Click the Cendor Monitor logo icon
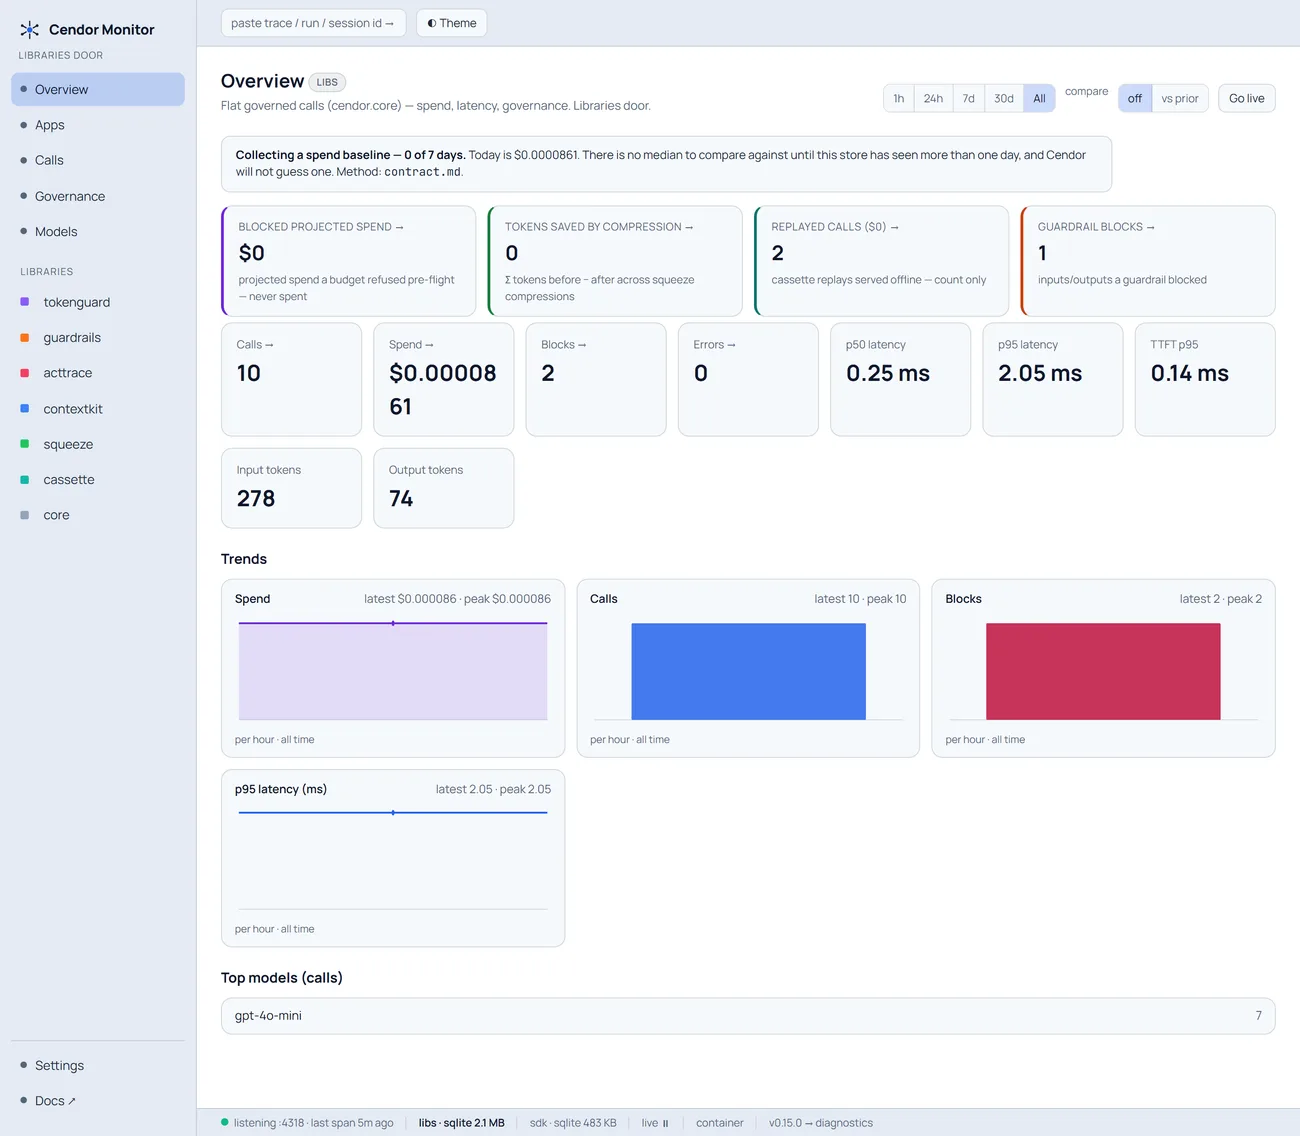1300x1136 pixels. click(30, 30)
